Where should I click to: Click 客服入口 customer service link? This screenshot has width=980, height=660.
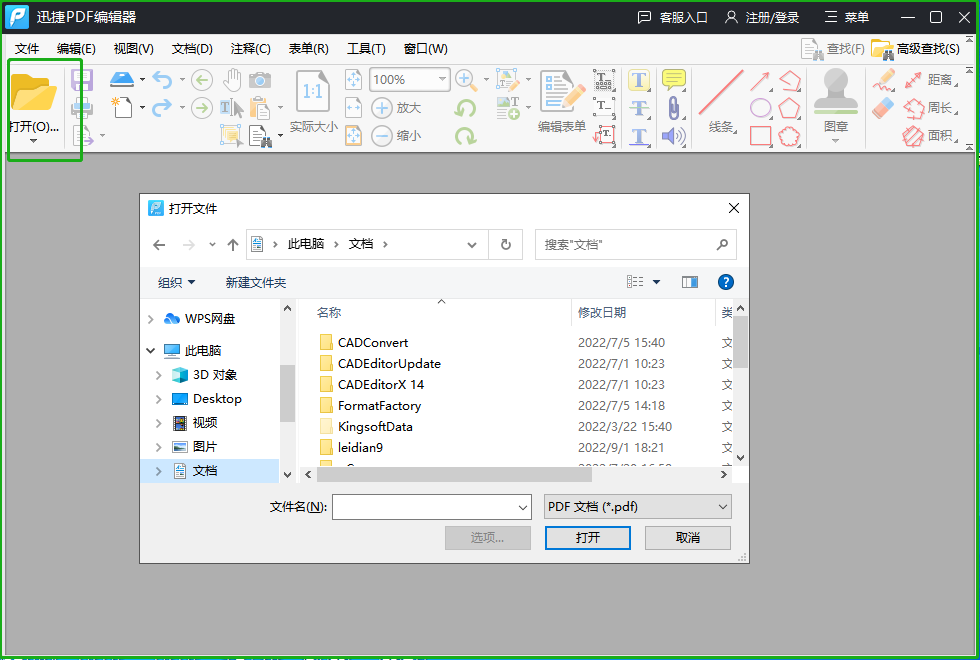tap(672, 18)
